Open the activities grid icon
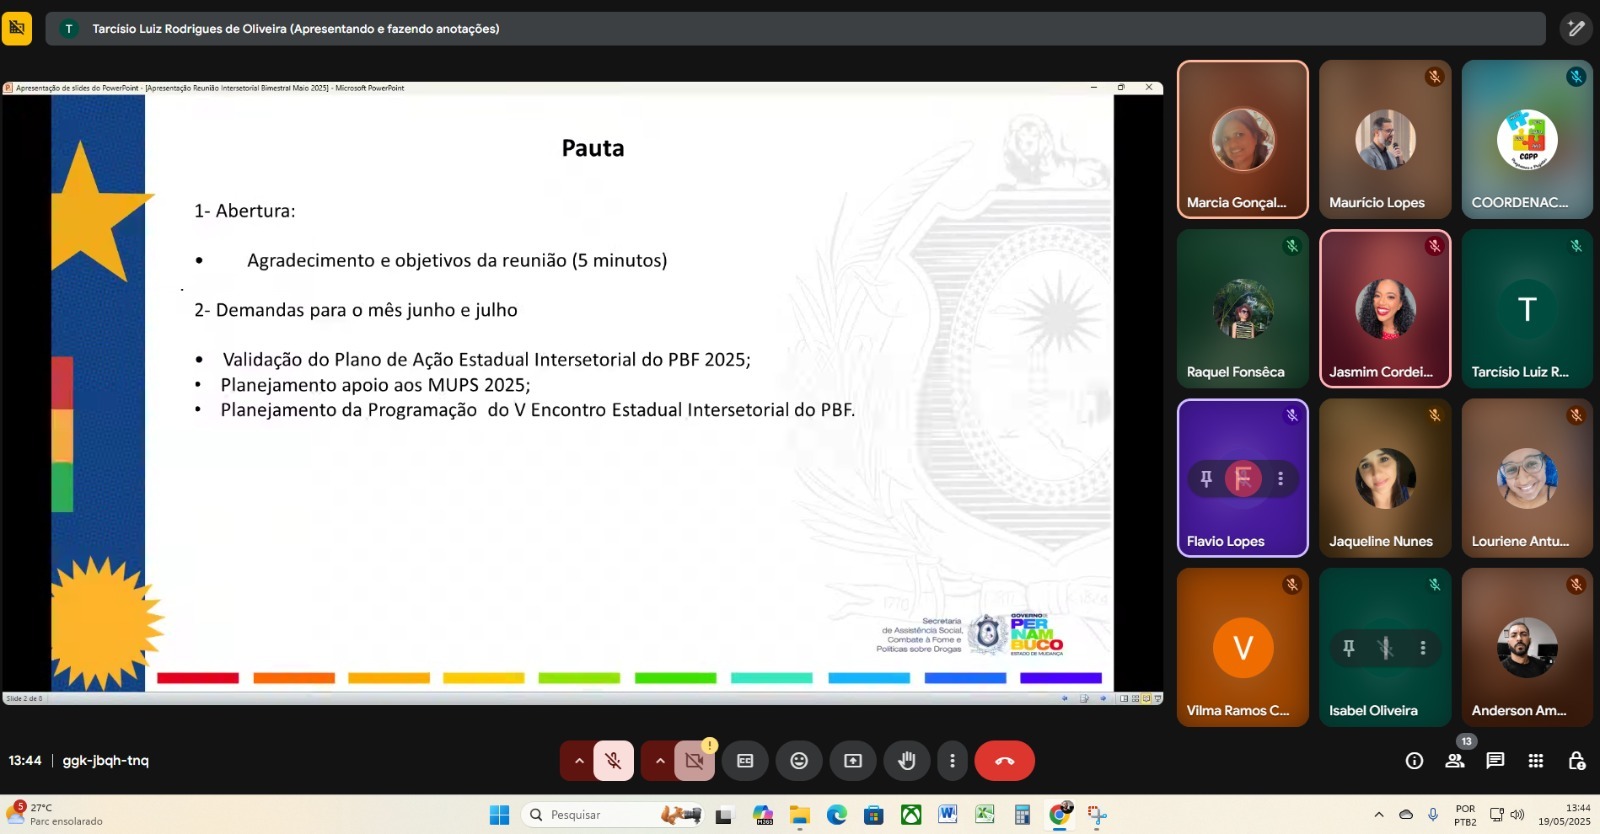The width and height of the screenshot is (1600, 834). tap(1536, 761)
